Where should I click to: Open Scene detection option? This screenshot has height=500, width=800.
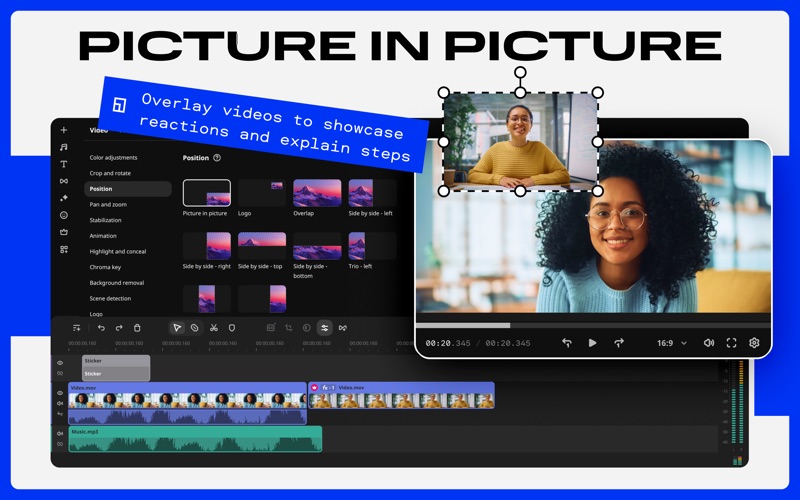pos(110,298)
